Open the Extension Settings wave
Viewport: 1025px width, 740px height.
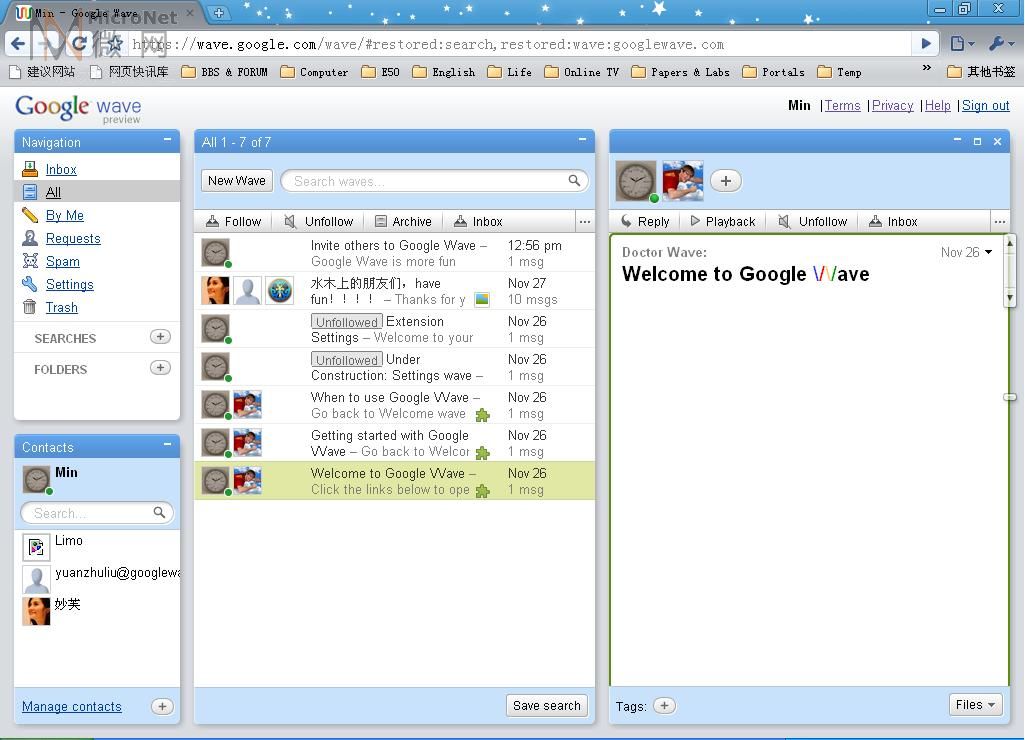click(395, 329)
